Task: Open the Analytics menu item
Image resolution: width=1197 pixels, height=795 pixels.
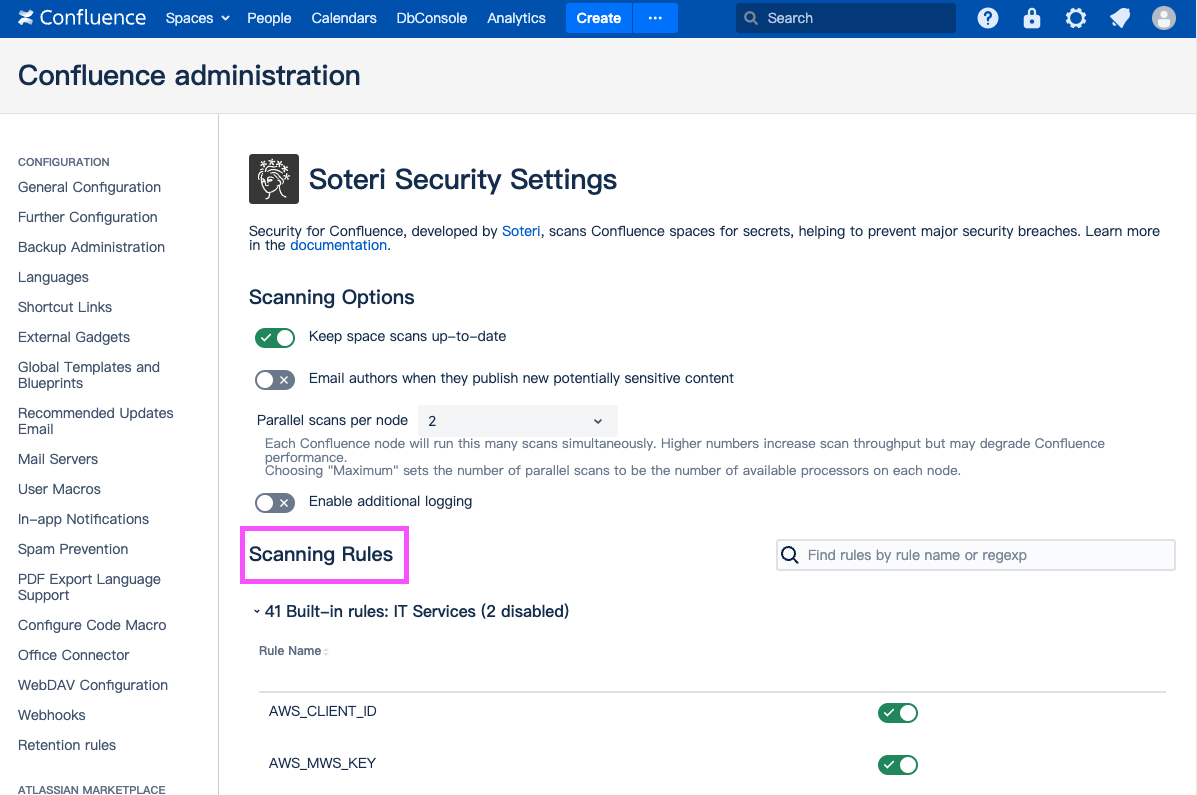Action: pyautogui.click(x=516, y=18)
